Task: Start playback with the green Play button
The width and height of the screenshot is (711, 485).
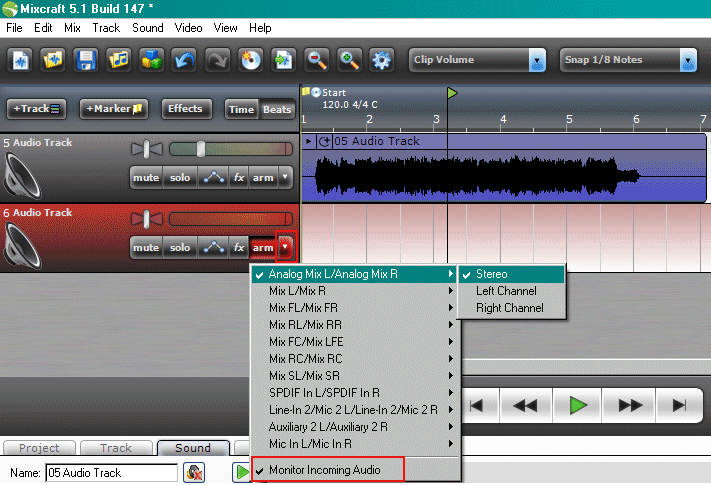Action: 578,405
